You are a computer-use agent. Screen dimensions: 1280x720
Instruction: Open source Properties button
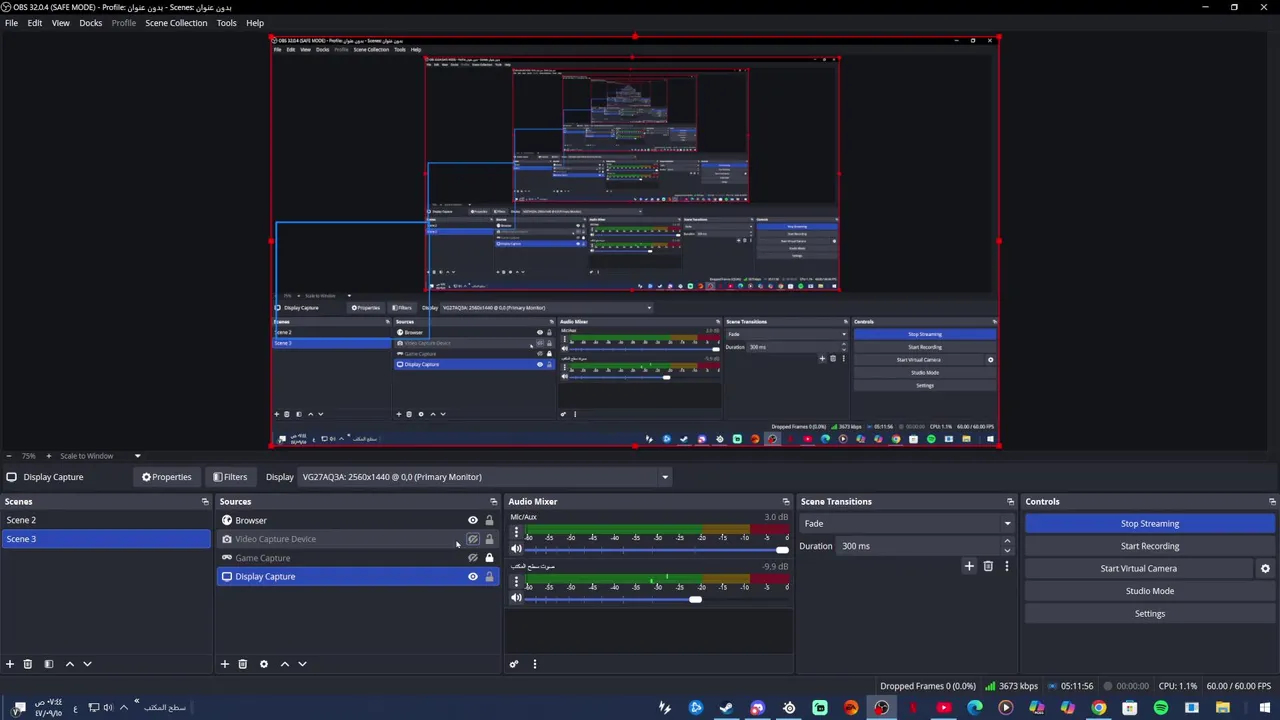167,477
